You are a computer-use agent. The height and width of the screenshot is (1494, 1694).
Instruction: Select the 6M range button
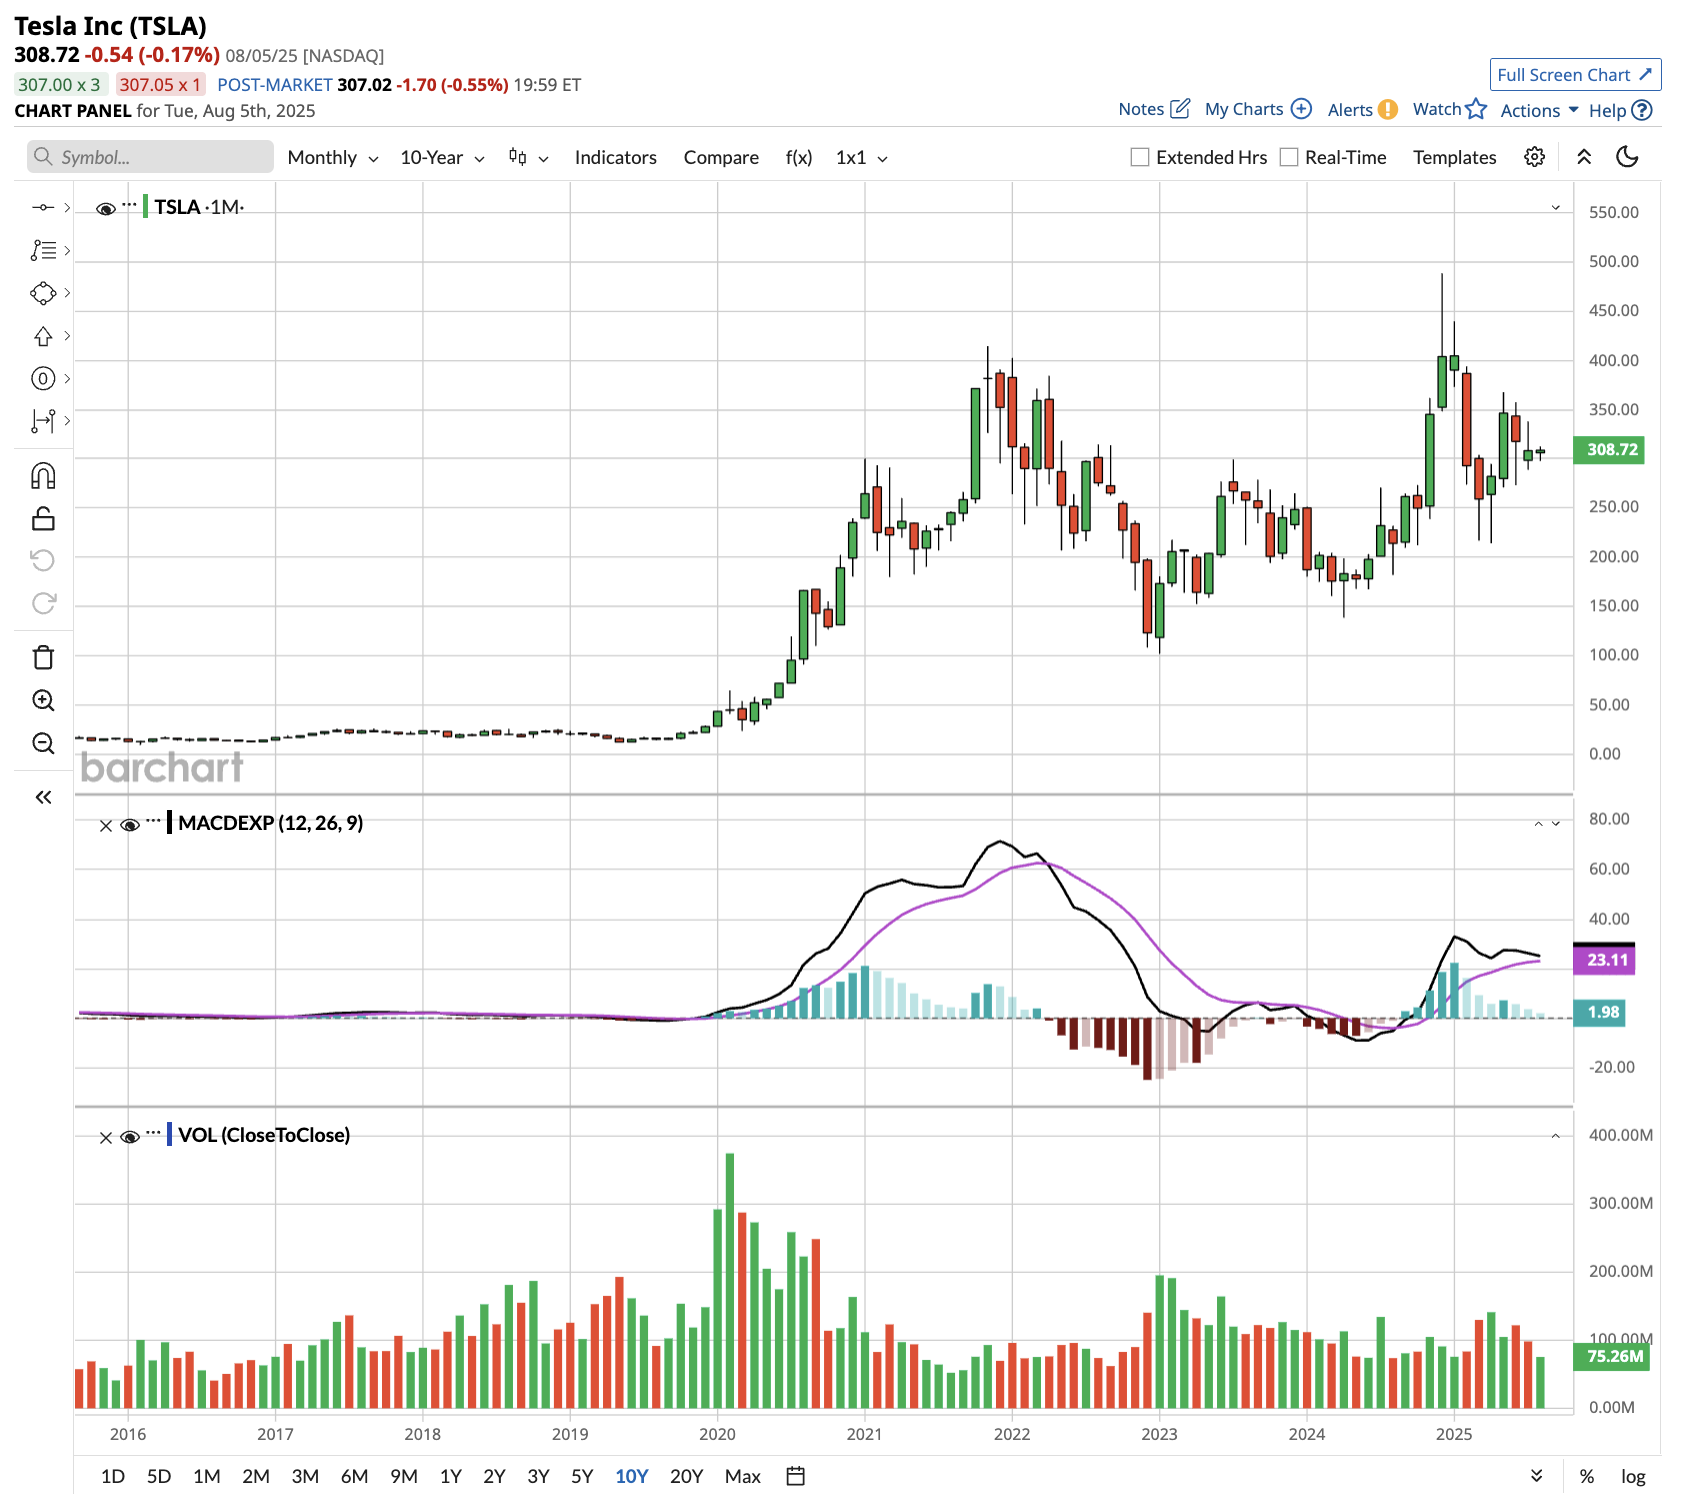point(355,1476)
